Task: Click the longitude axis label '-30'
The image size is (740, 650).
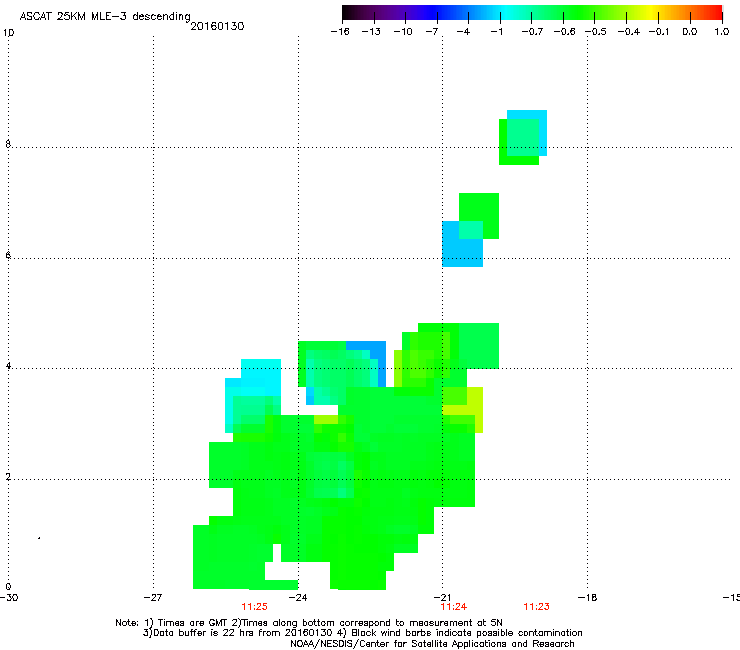Action: pos(9,597)
